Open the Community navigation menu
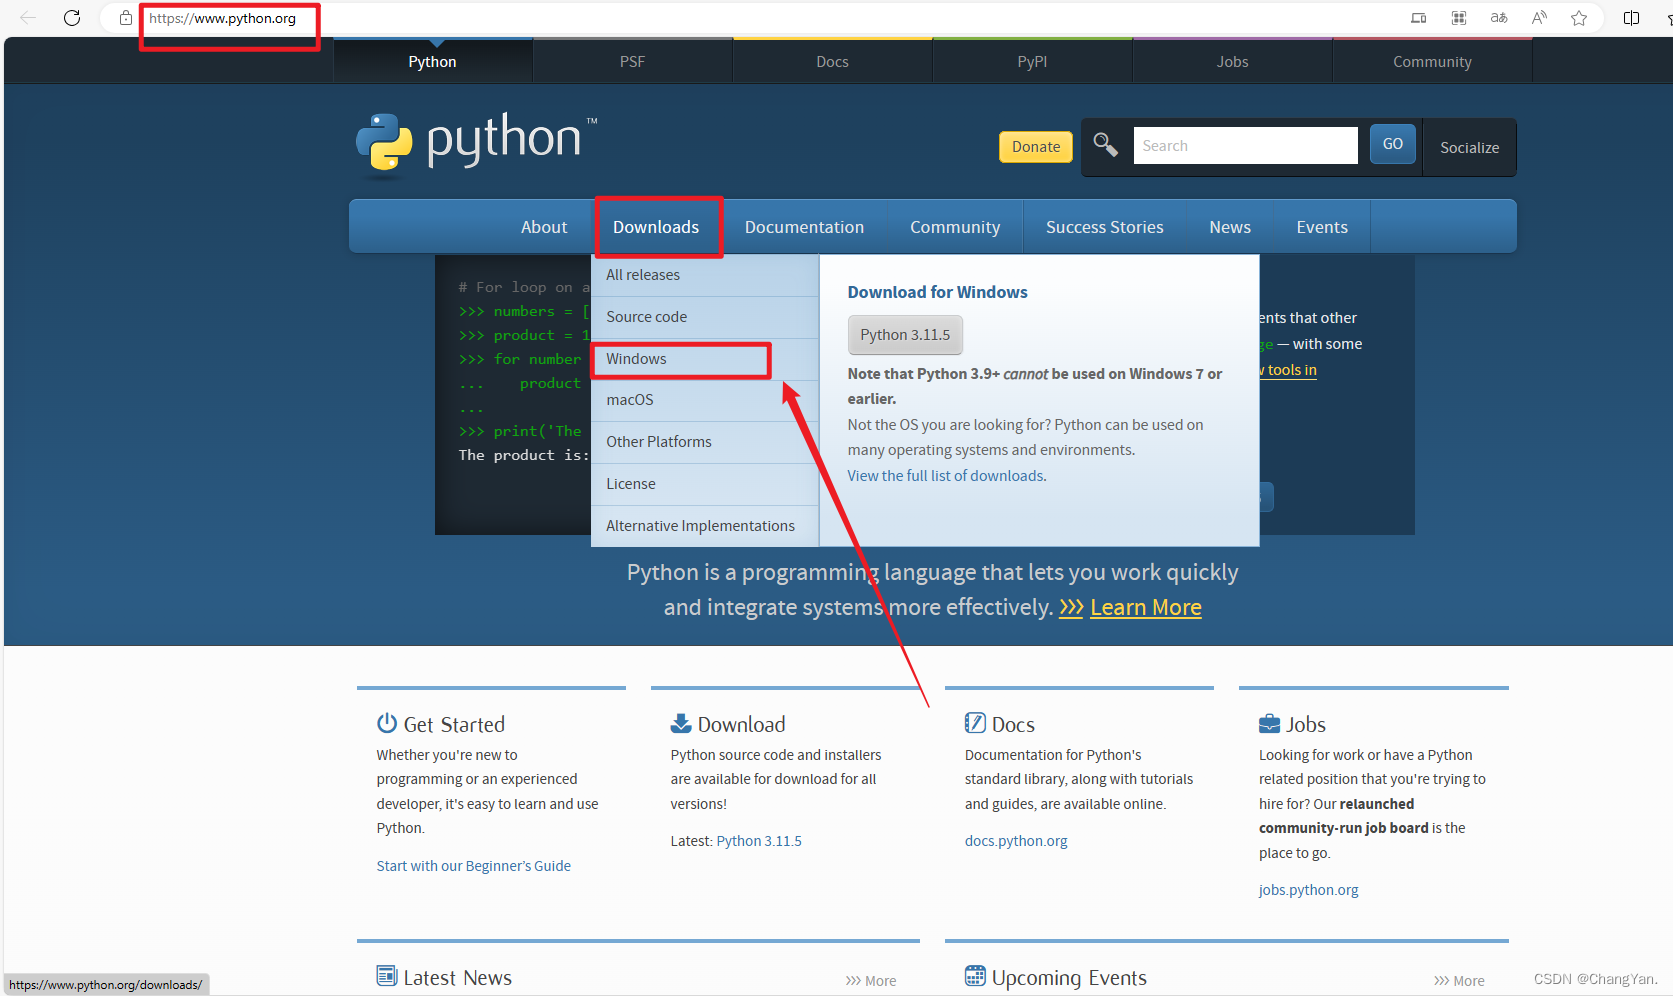The image size is (1673, 996). [x=955, y=227]
